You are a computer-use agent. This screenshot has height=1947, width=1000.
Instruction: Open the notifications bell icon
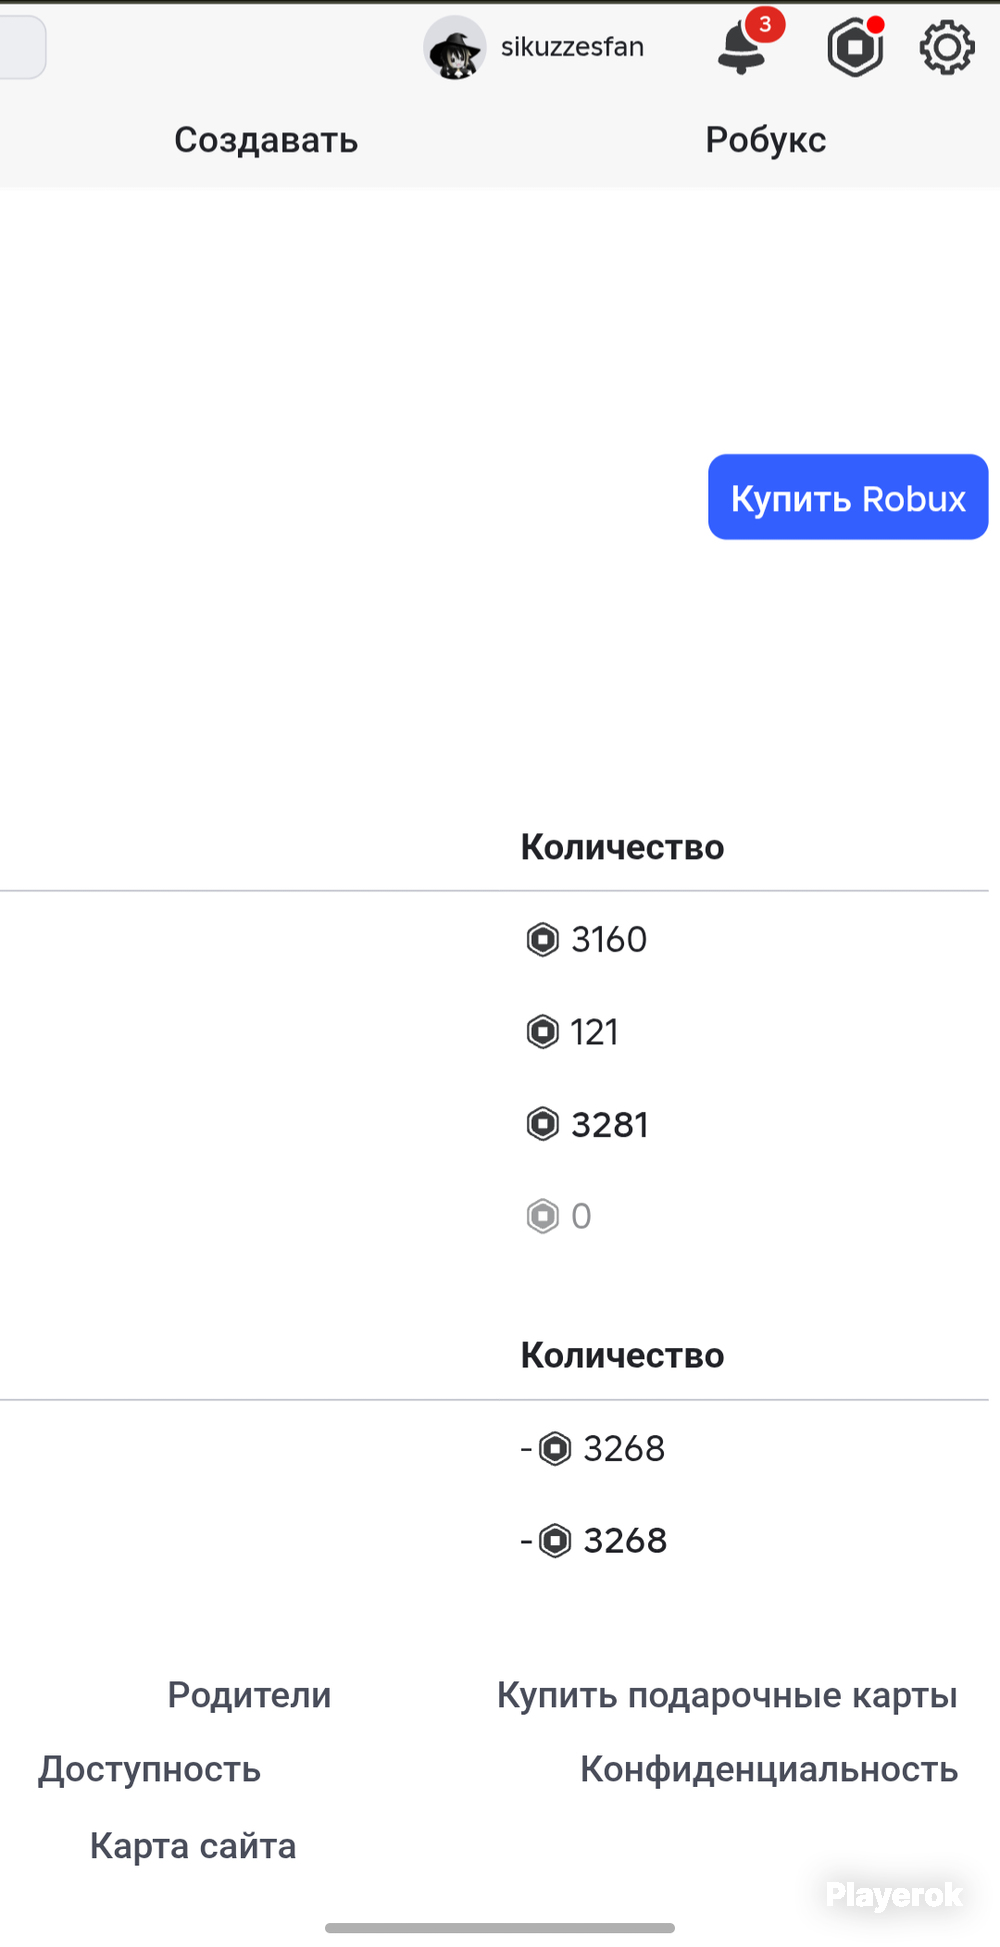point(741,48)
